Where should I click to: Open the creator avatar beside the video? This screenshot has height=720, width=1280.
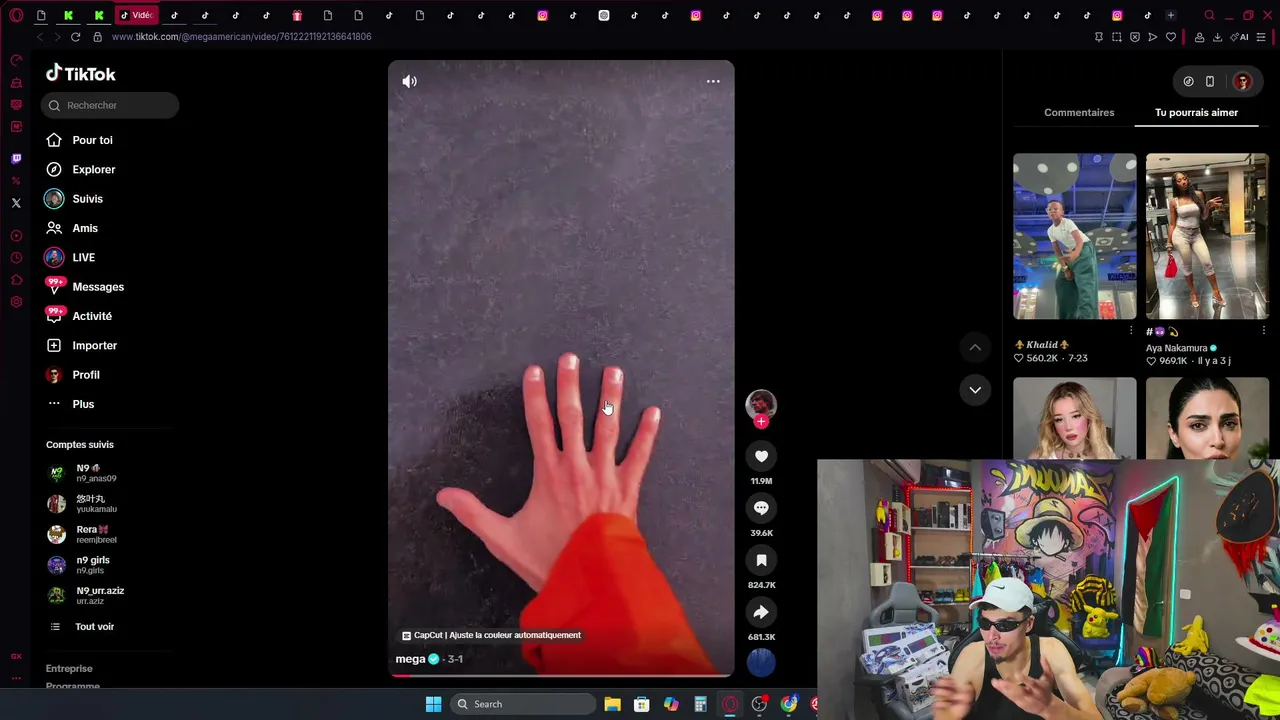[761, 403]
